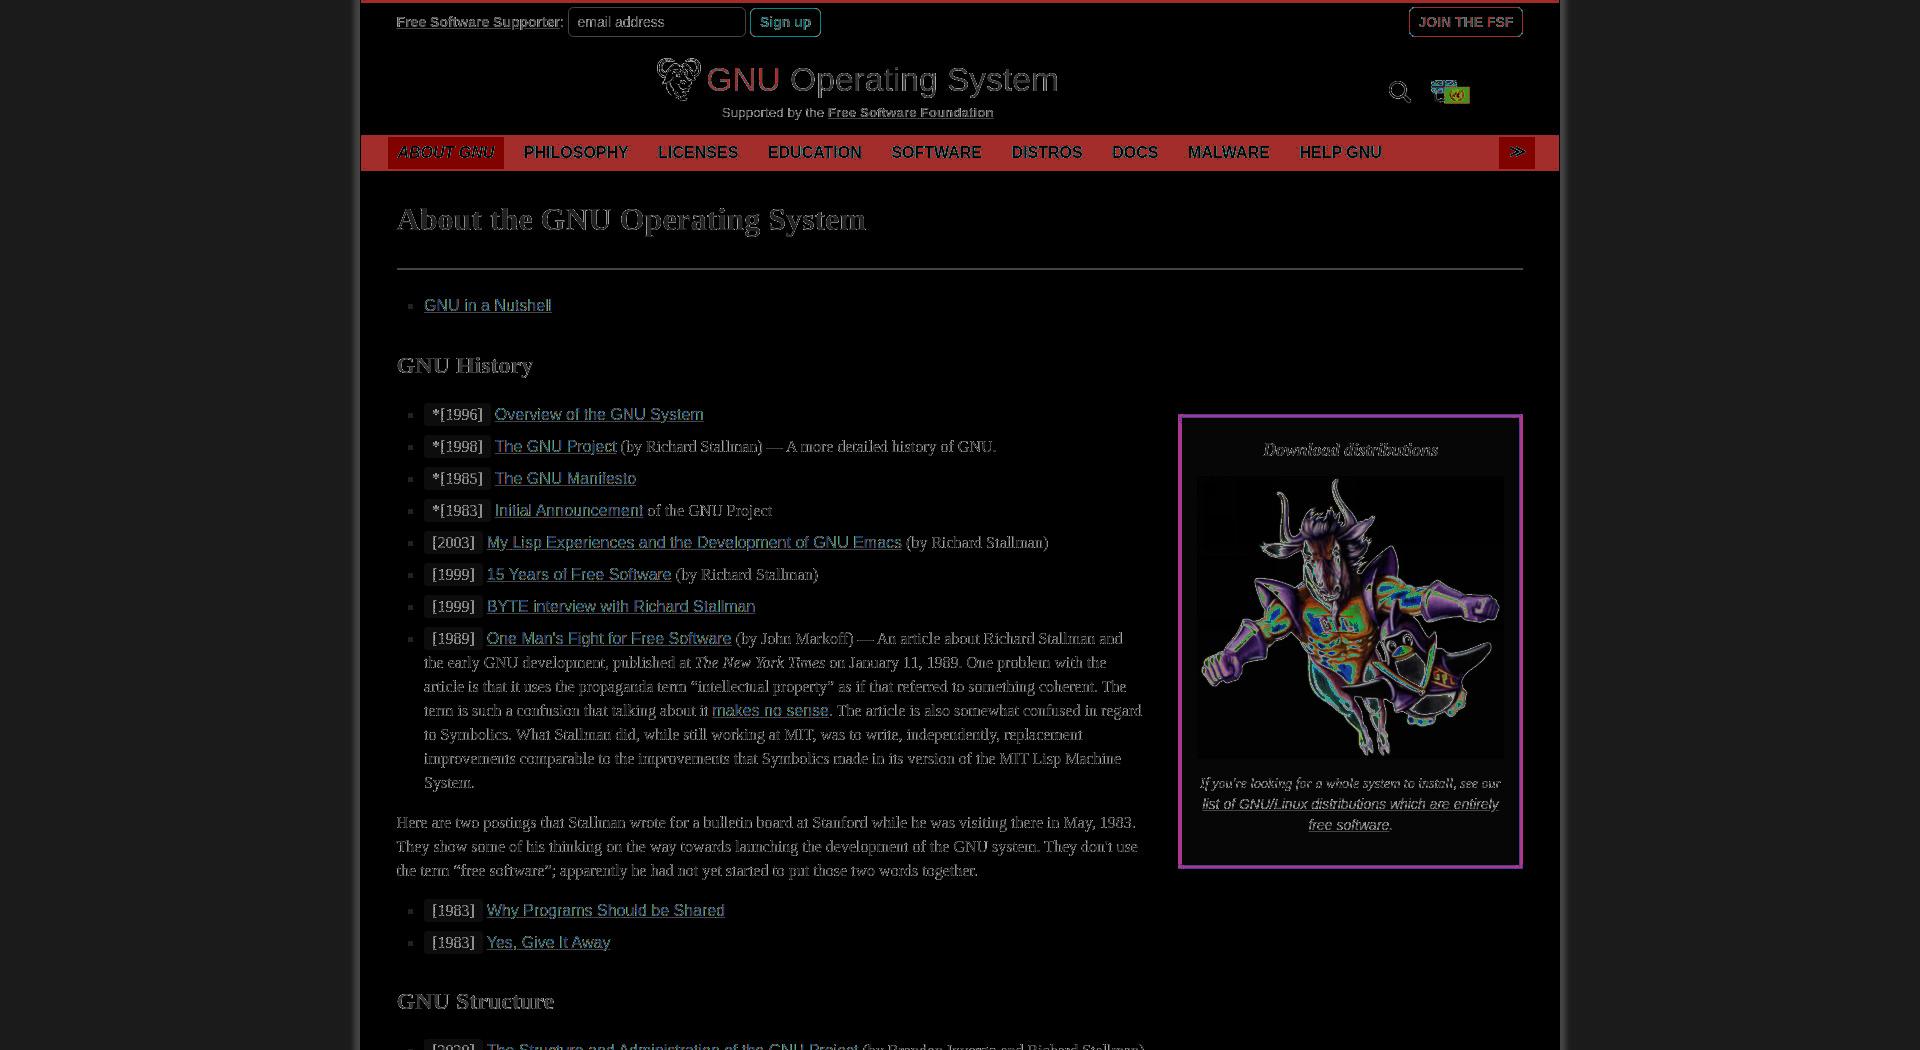Open the Free Software Foundation link
This screenshot has height=1050, width=1920.
(911, 113)
